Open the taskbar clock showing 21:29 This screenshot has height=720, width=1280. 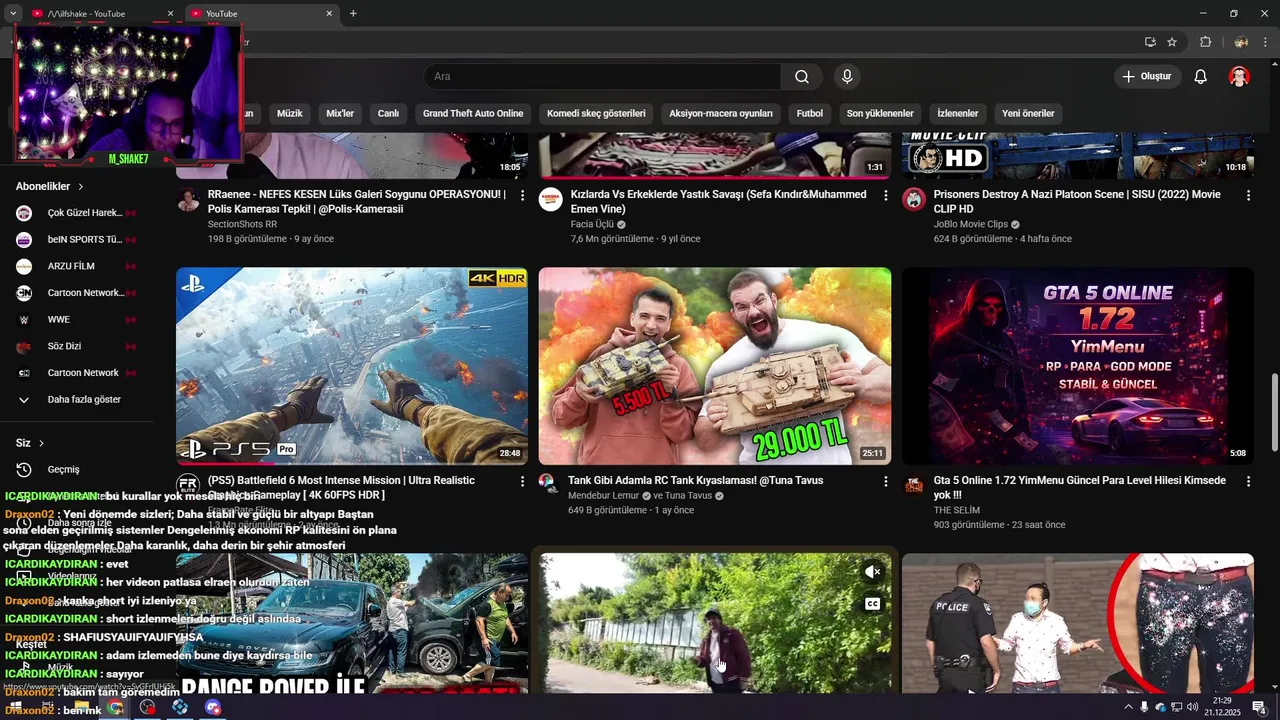pos(1222,707)
